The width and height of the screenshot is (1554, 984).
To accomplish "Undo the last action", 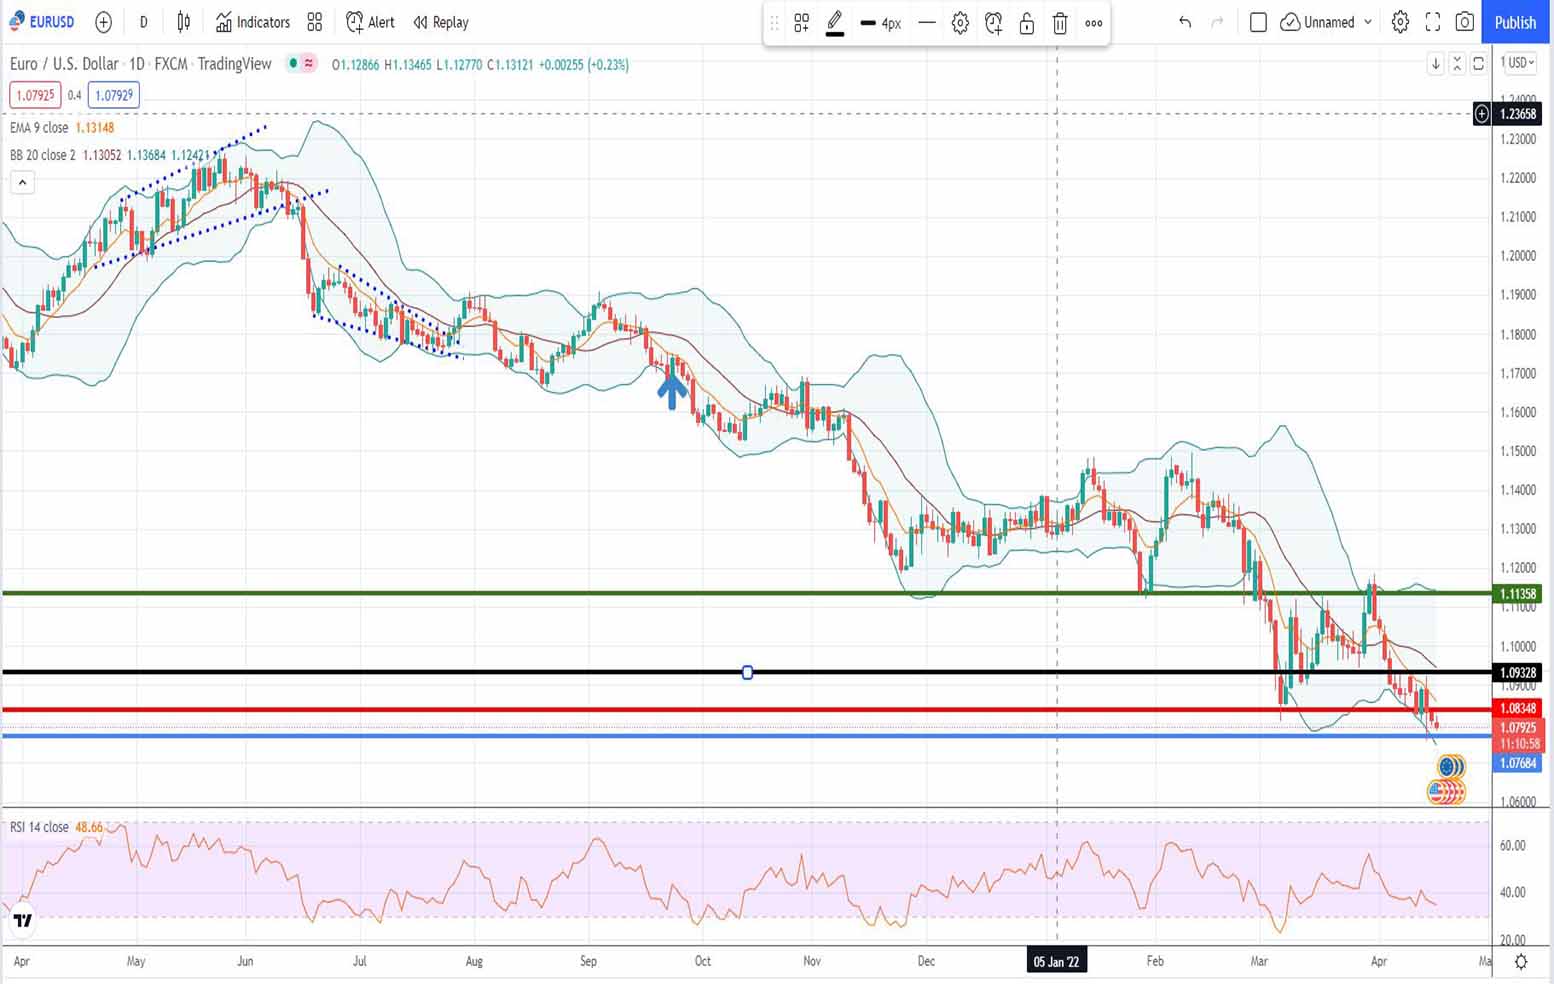I will click(x=1185, y=22).
